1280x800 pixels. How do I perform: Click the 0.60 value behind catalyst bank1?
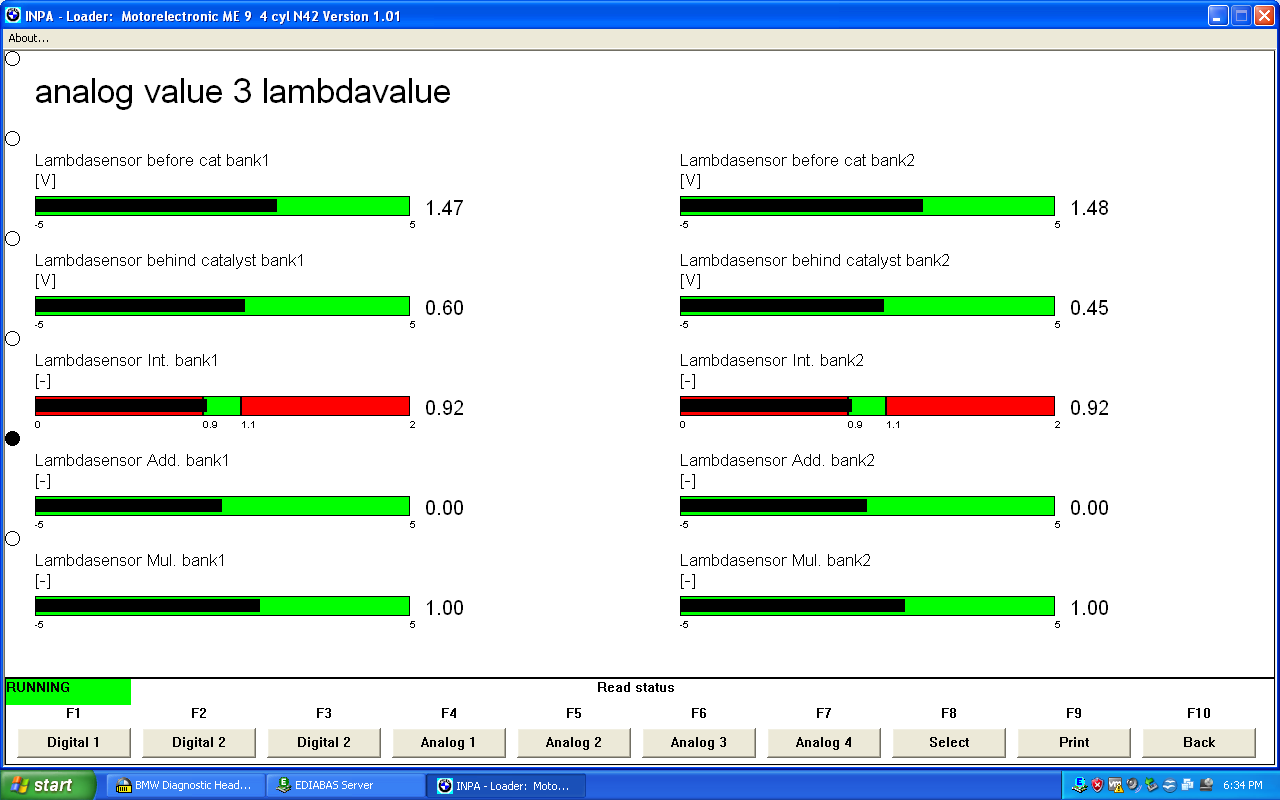(445, 308)
